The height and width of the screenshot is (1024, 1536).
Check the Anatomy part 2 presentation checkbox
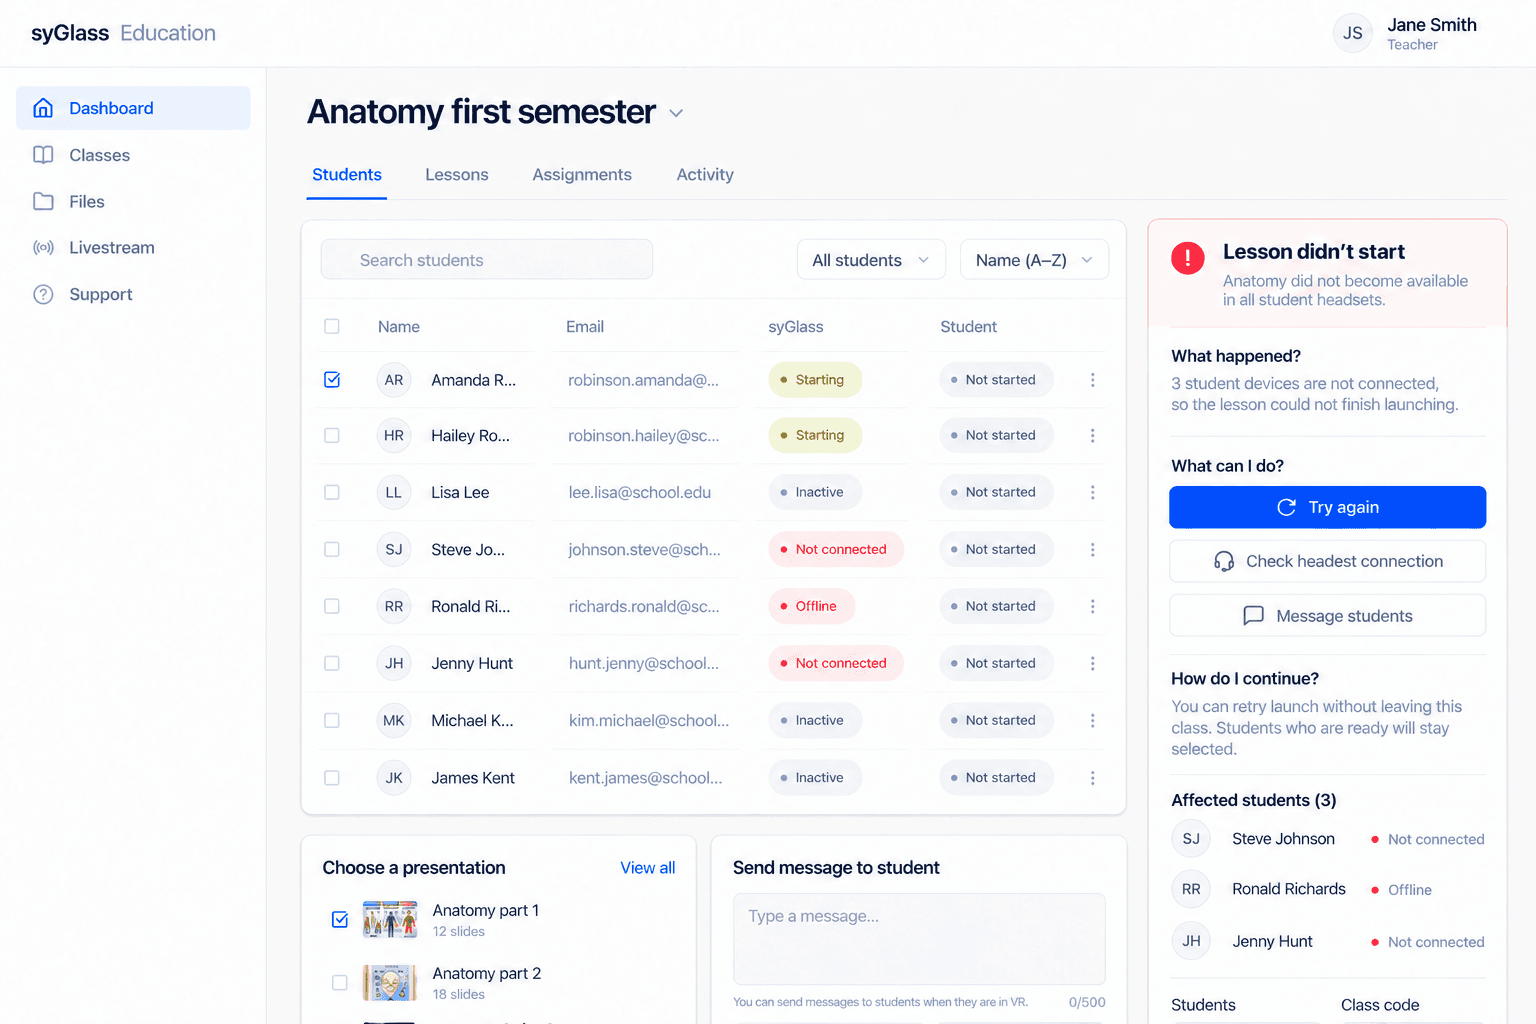pos(340,983)
